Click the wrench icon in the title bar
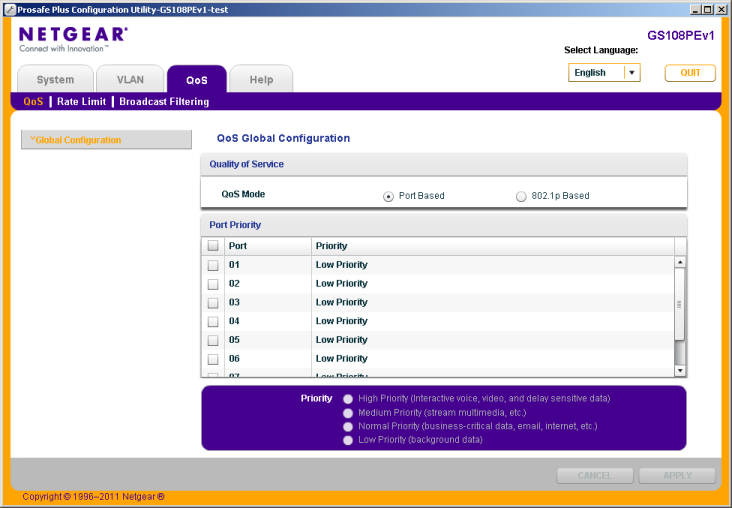The width and height of the screenshot is (732, 508). 9,10
